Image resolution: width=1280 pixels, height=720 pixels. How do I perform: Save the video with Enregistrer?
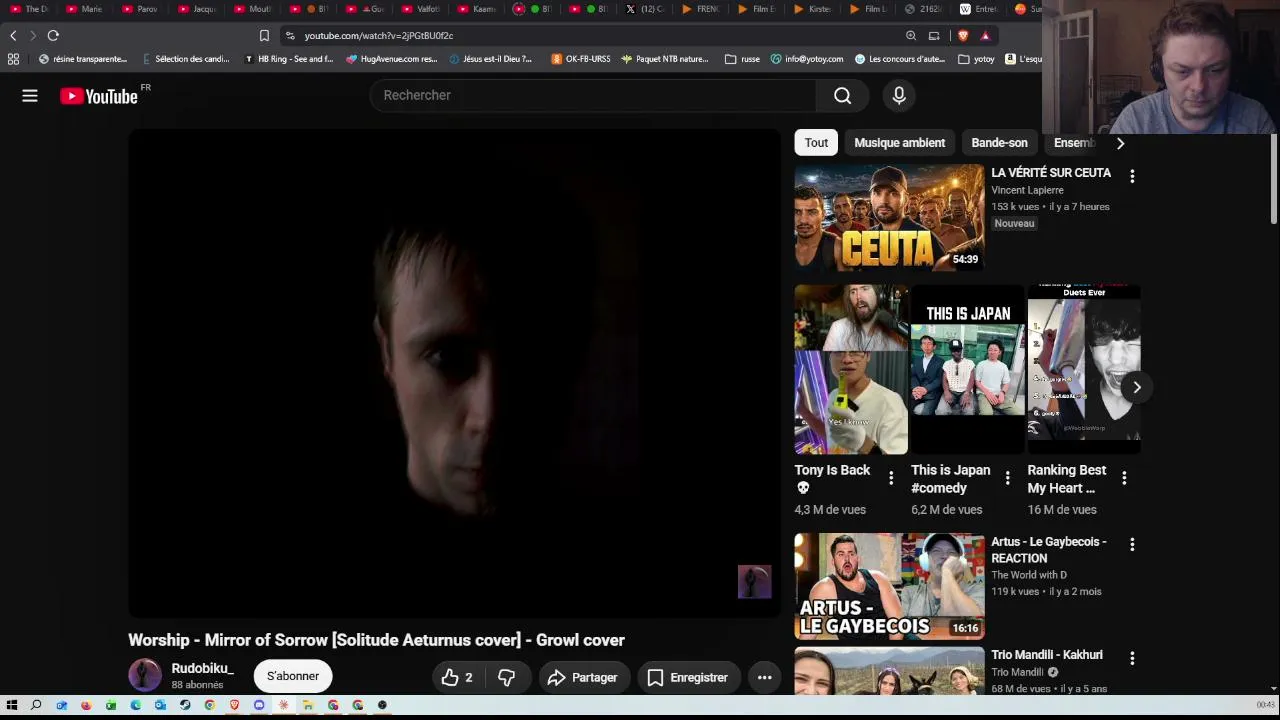pos(687,677)
